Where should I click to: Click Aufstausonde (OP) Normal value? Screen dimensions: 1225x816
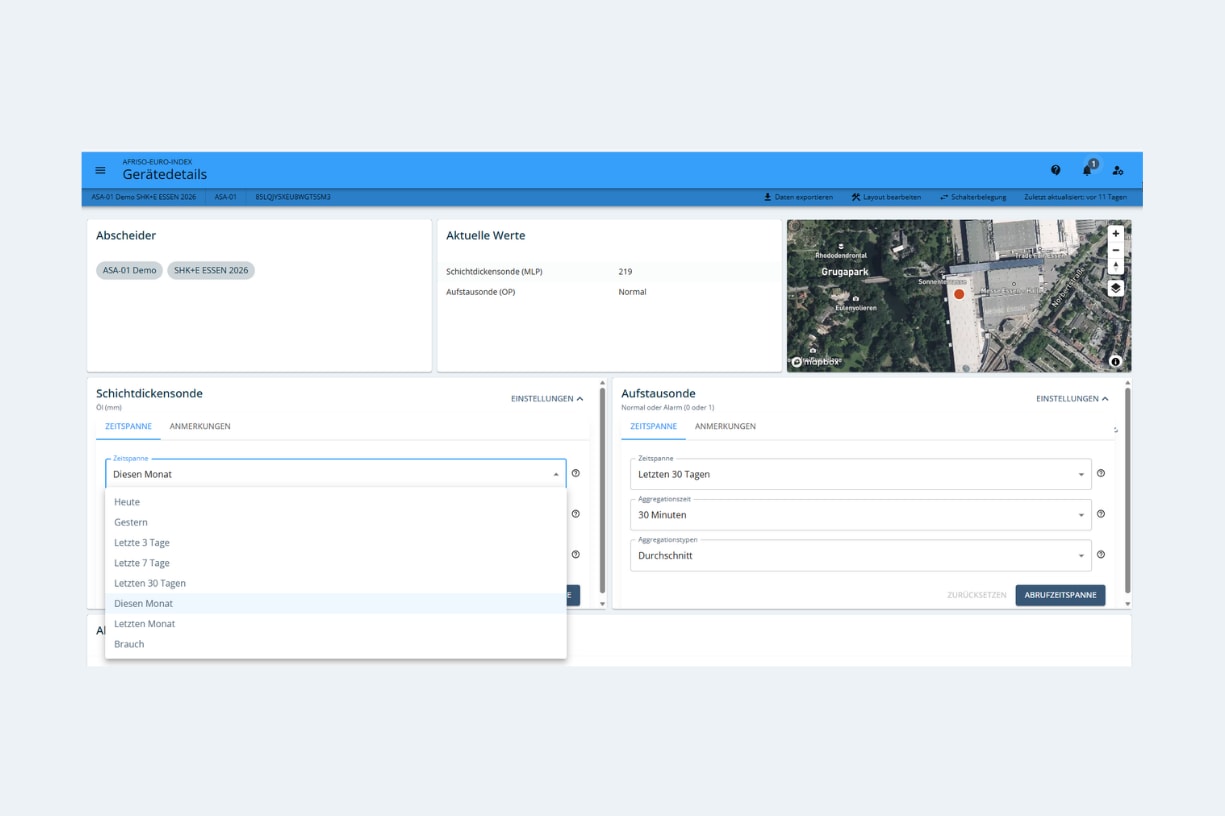pos(632,292)
